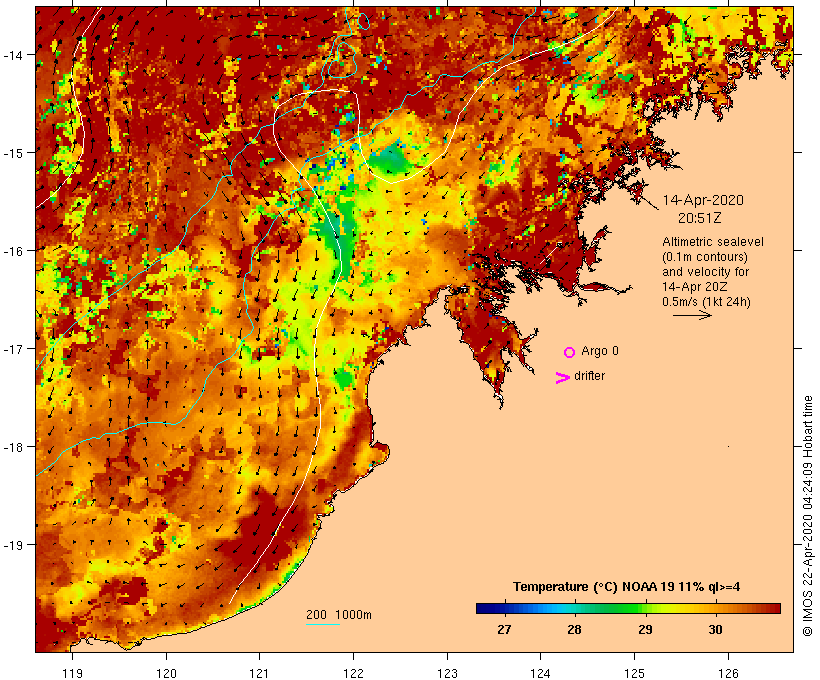Click the '0.5m/s (1kt 24h)' label
Viewport: 820px width, 680px height.
pos(706,302)
